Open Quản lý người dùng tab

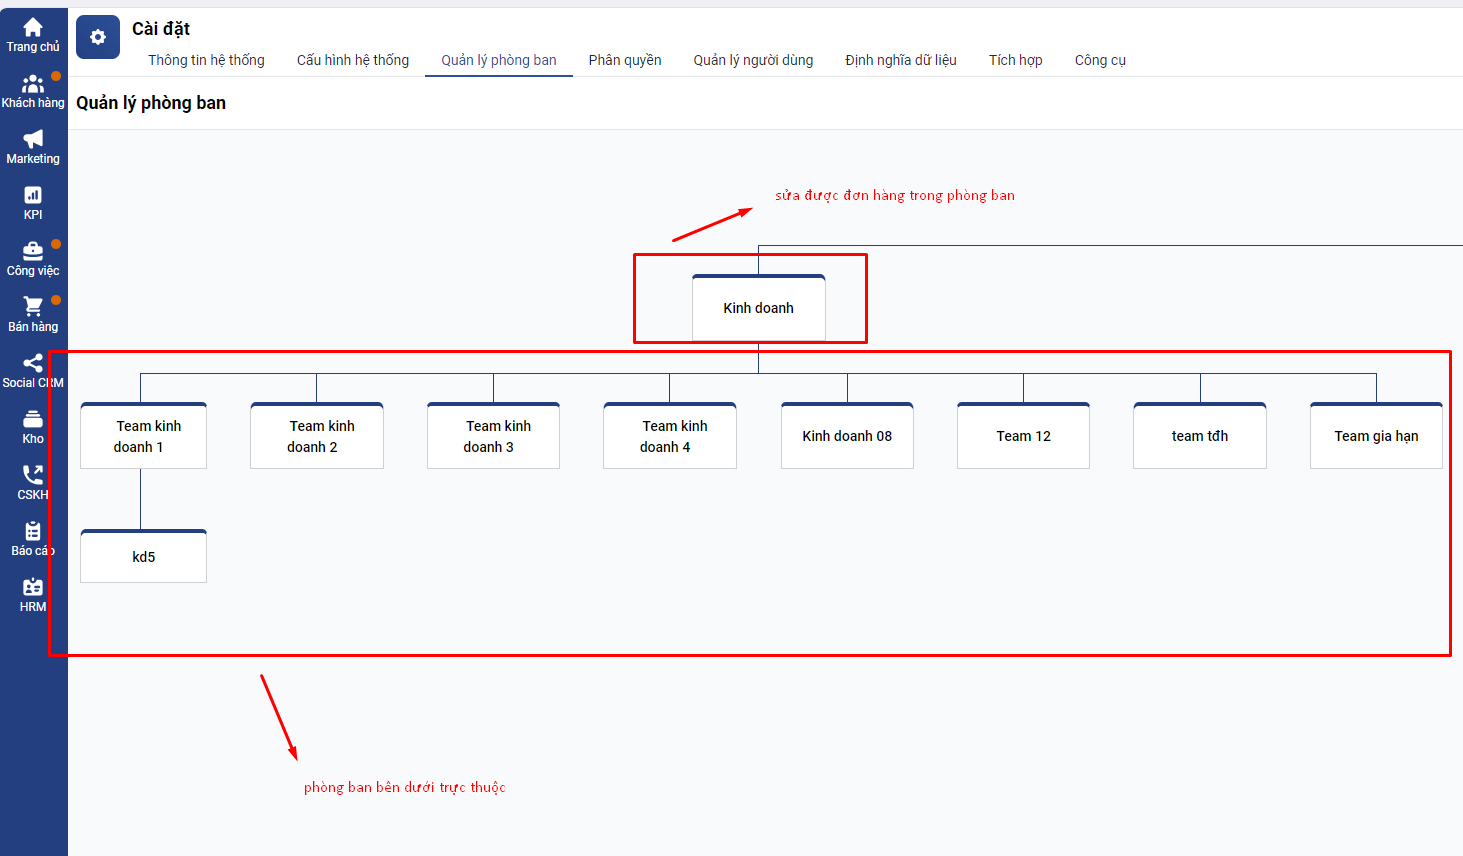pyautogui.click(x=753, y=60)
